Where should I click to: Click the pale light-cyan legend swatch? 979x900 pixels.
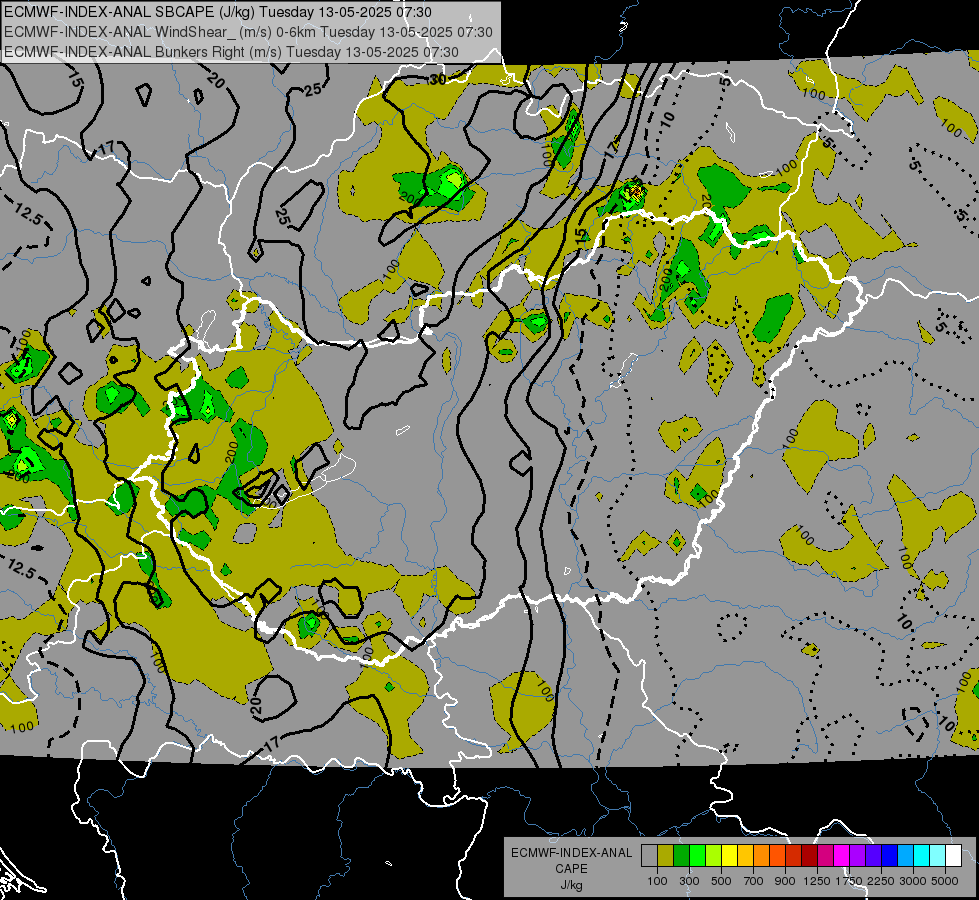[938, 856]
